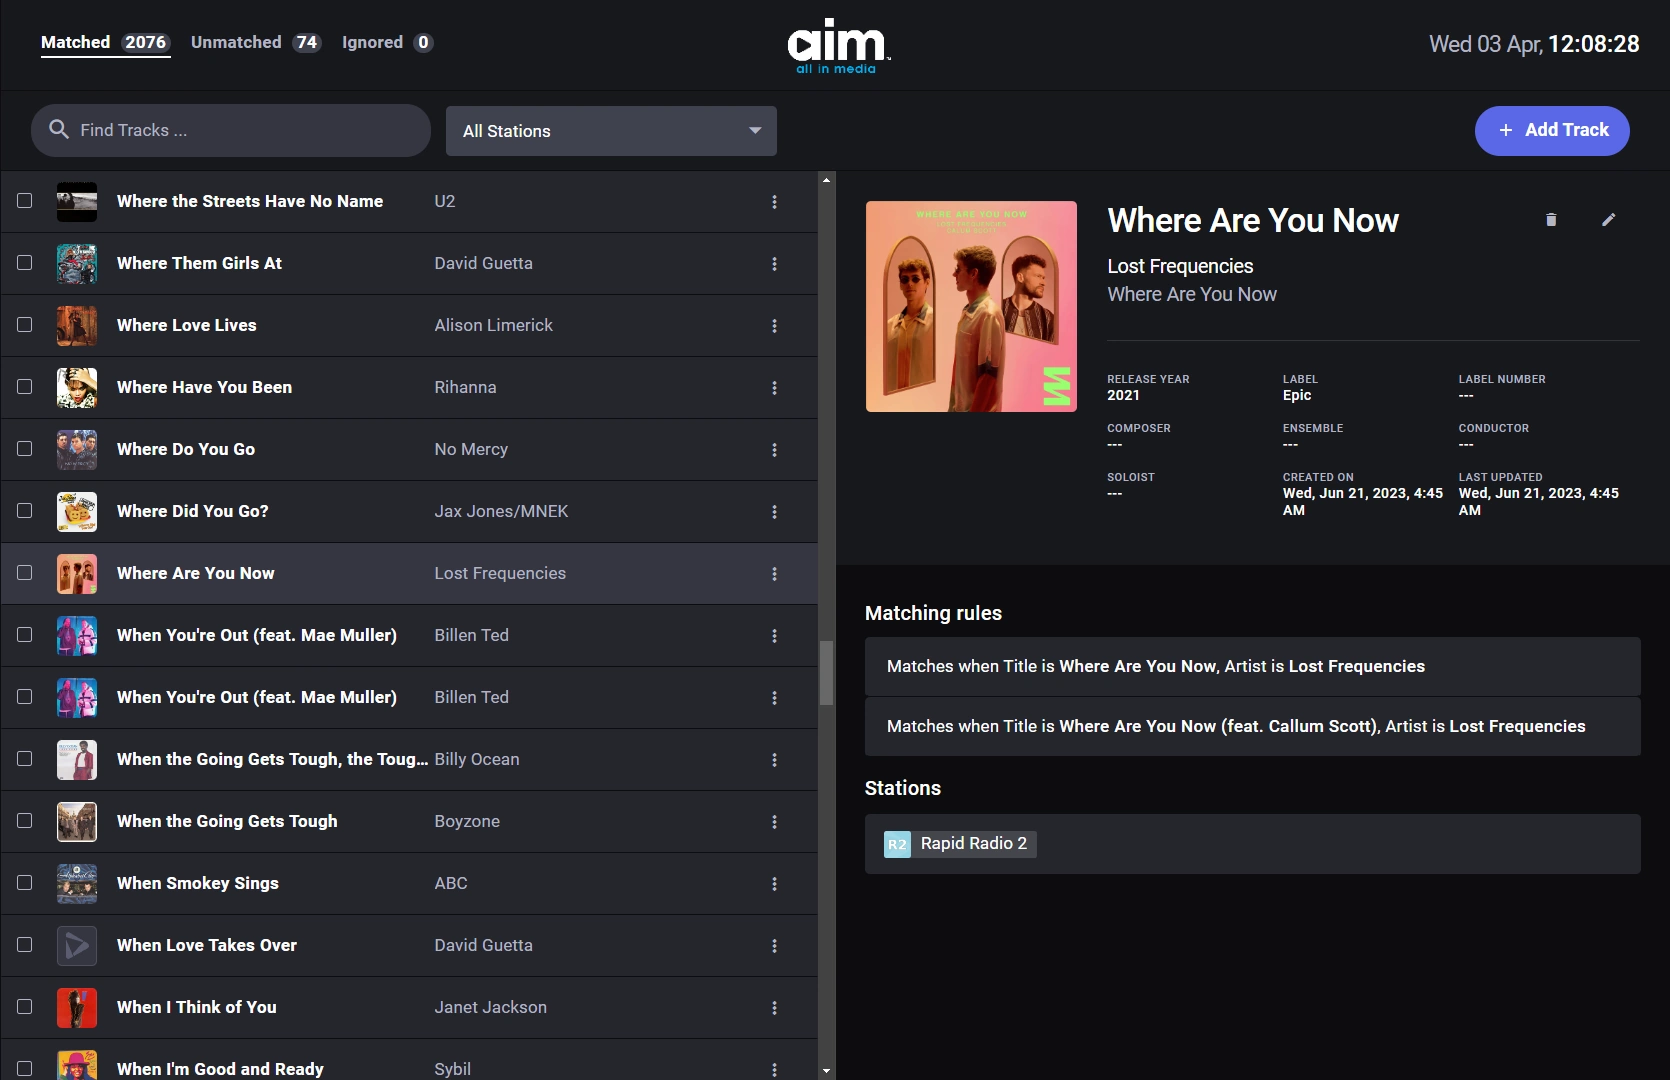Click the When I'm Good and Ready title
1670x1080 pixels.
[x=220, y=1069]
